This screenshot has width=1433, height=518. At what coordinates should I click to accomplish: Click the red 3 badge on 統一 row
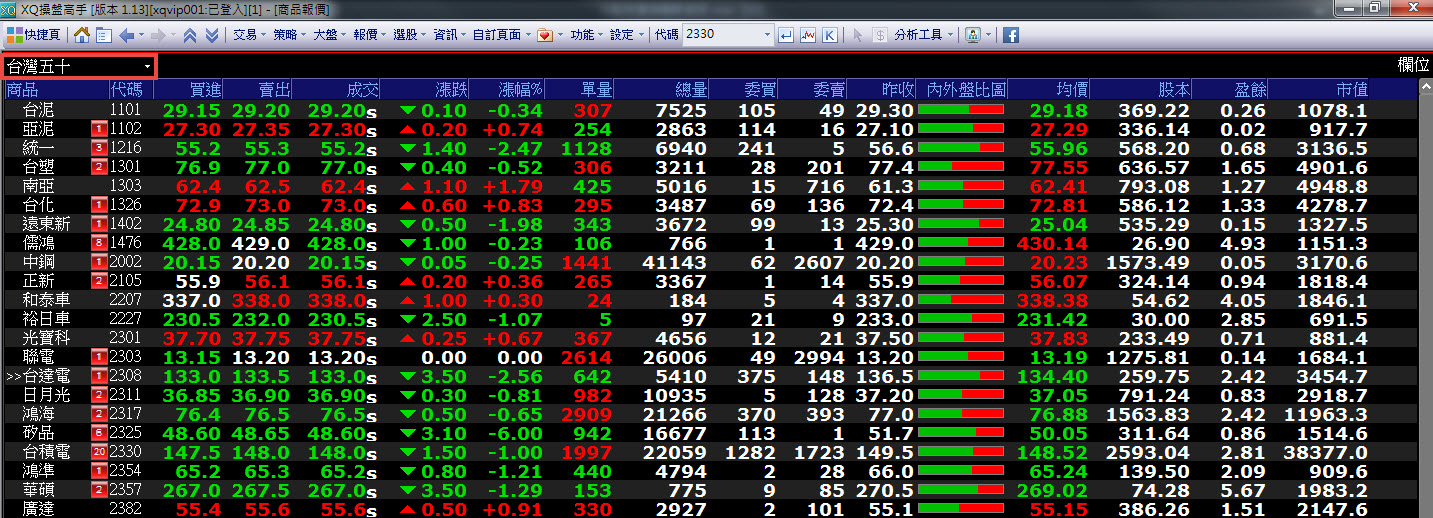(x=99, y=148)
